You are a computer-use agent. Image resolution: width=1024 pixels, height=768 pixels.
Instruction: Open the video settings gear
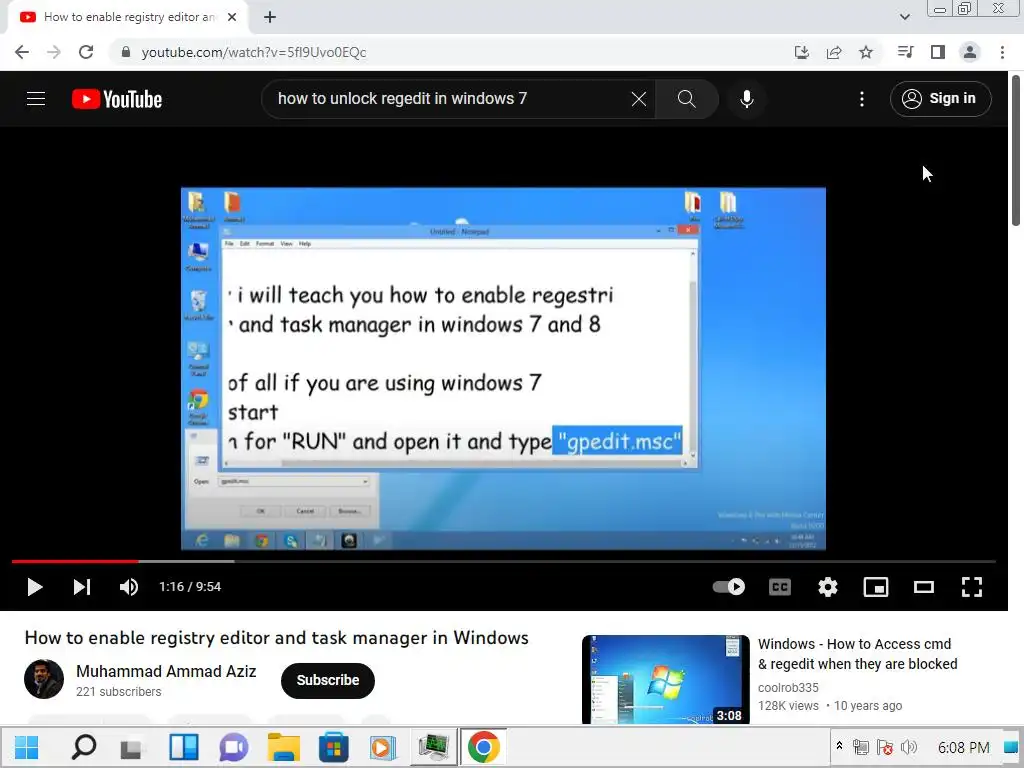pos(827,586)
